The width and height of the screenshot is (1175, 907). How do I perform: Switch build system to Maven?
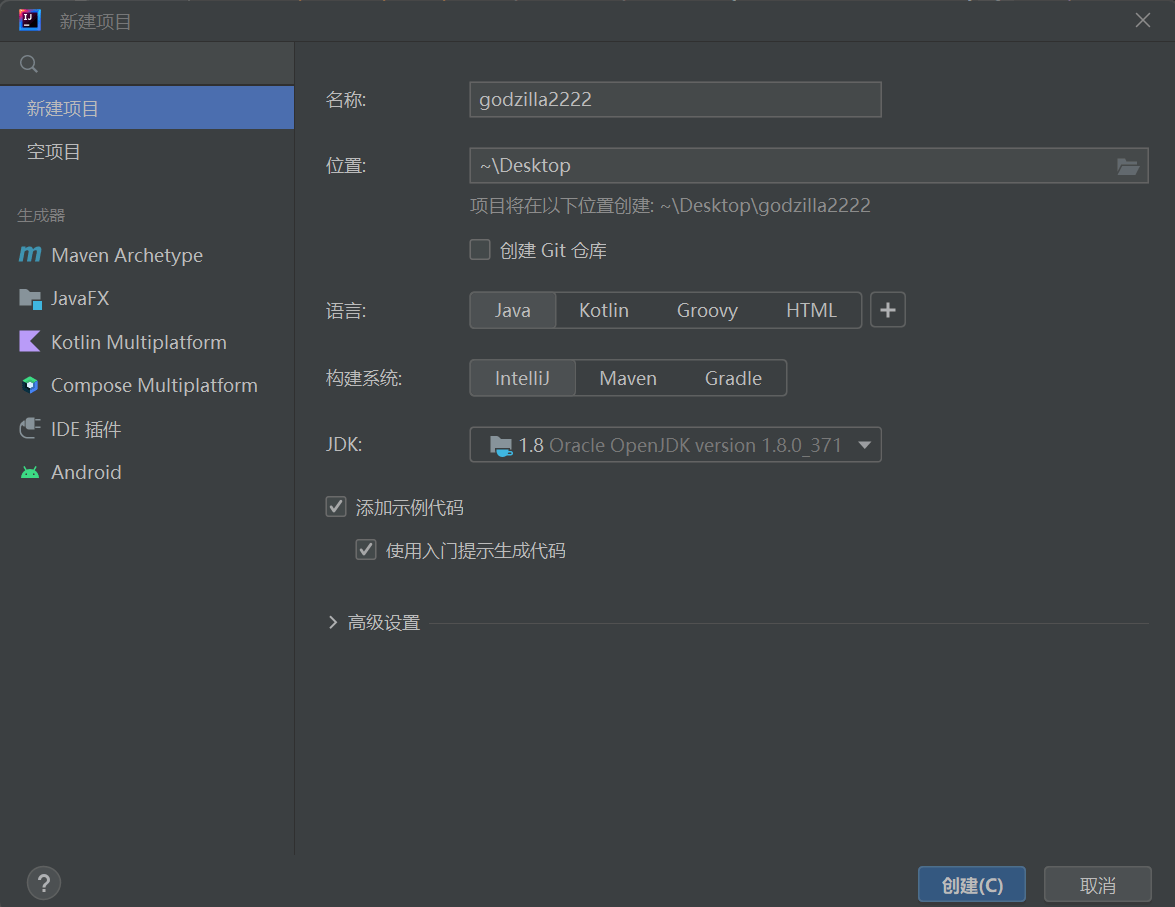click(x=628, y=378)
